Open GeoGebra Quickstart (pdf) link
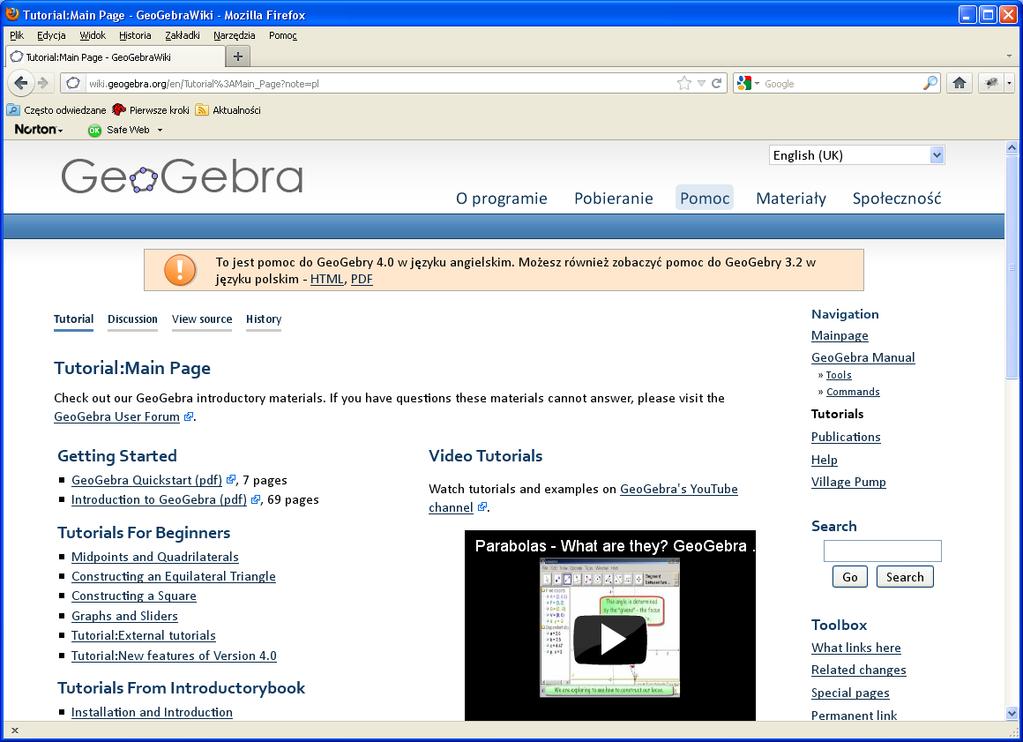The image size is (1023, 742). (x=147, y=480)
